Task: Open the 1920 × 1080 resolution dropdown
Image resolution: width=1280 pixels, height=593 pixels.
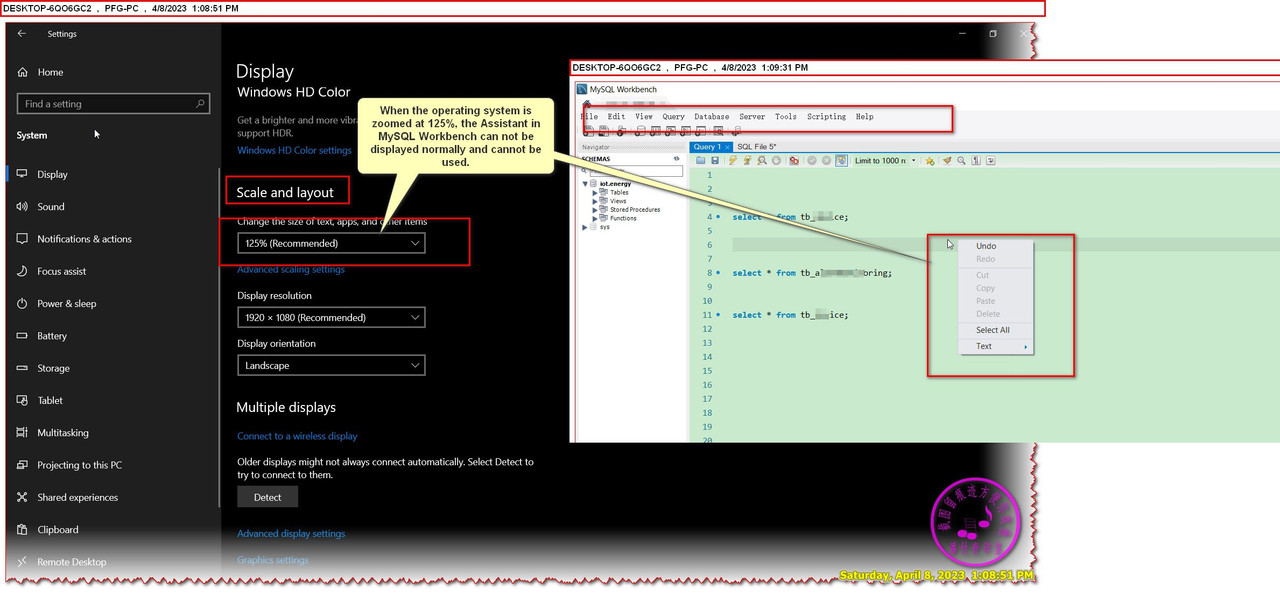Action: 331,317
